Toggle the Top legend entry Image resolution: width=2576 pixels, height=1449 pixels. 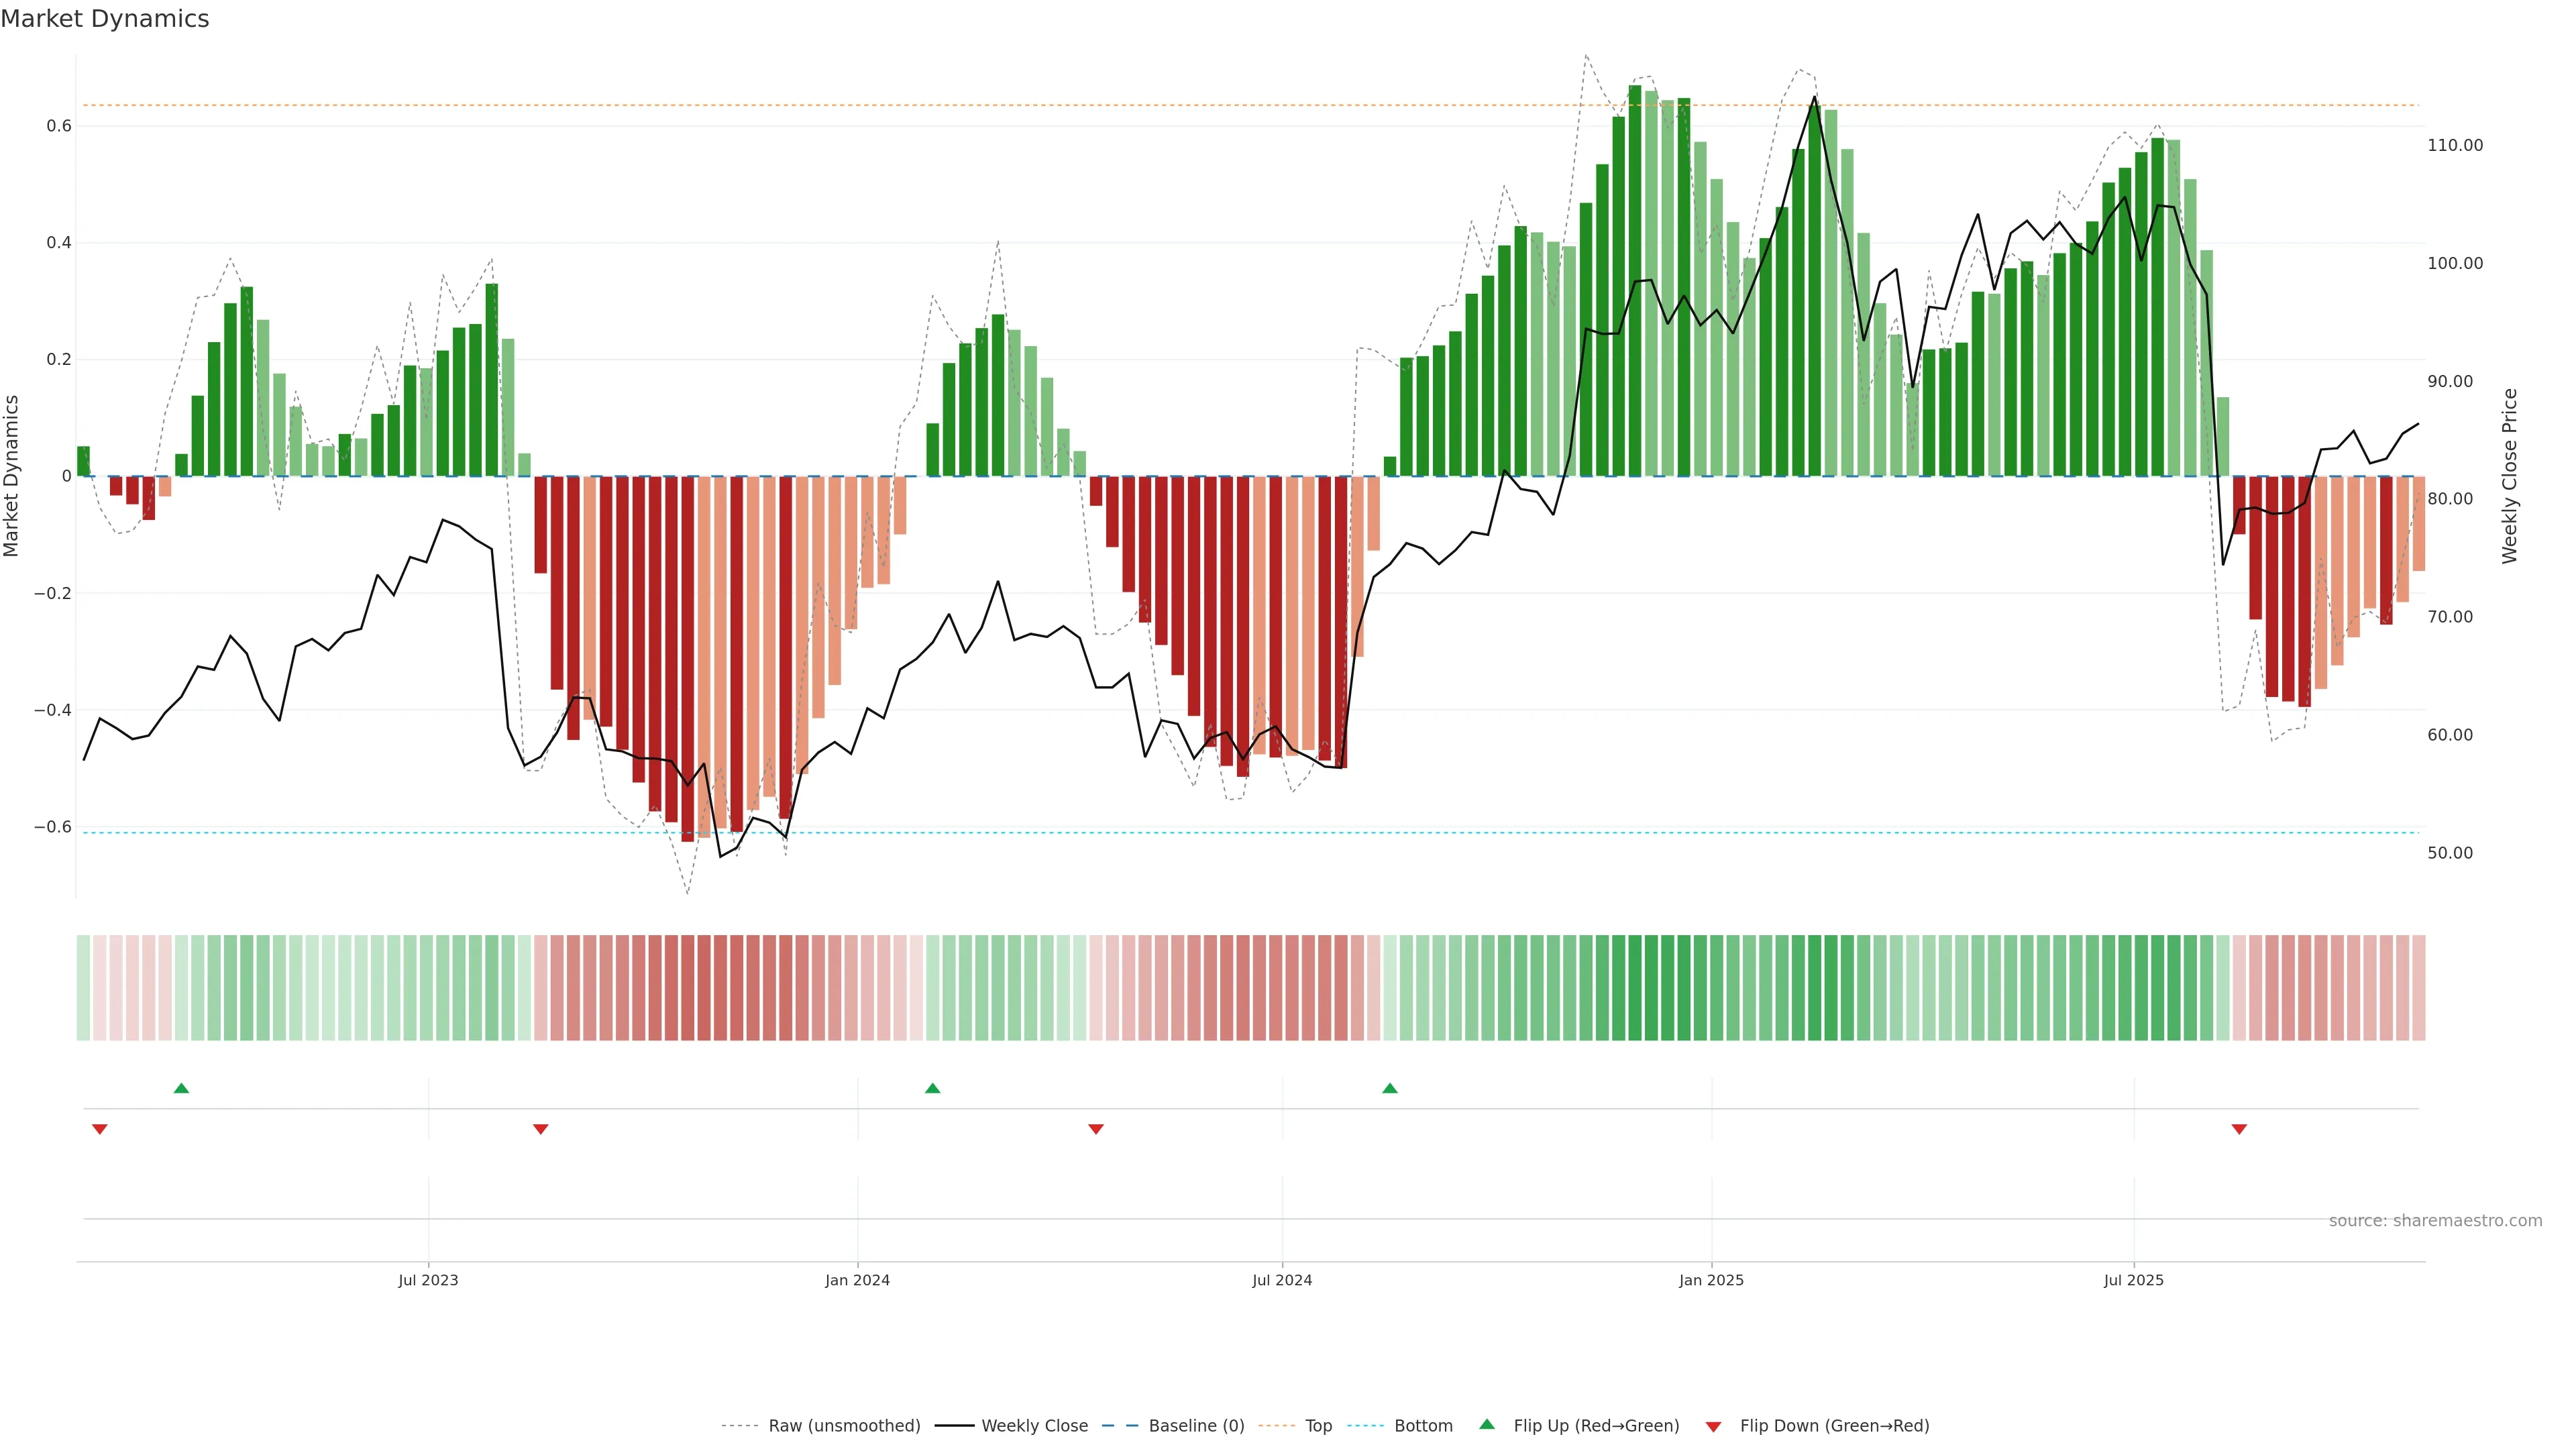[x=1318, y=1426]
